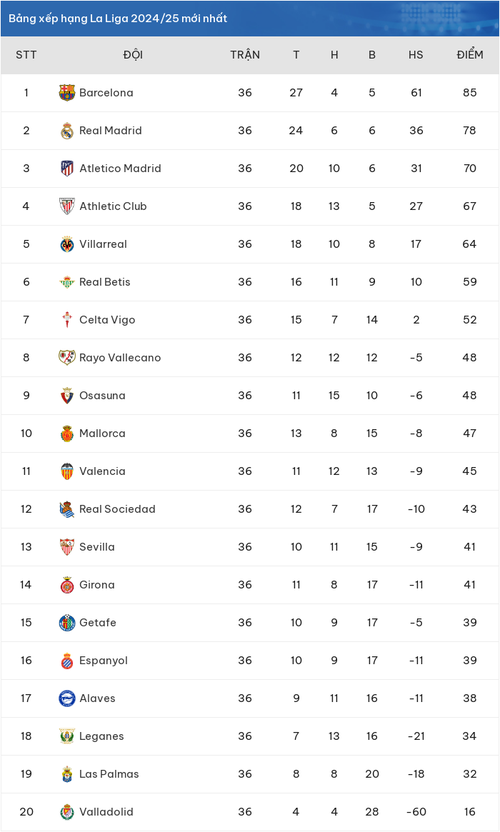Click the Villarreal yellow badge
The image size is (500, 832).
coord(67,244)
